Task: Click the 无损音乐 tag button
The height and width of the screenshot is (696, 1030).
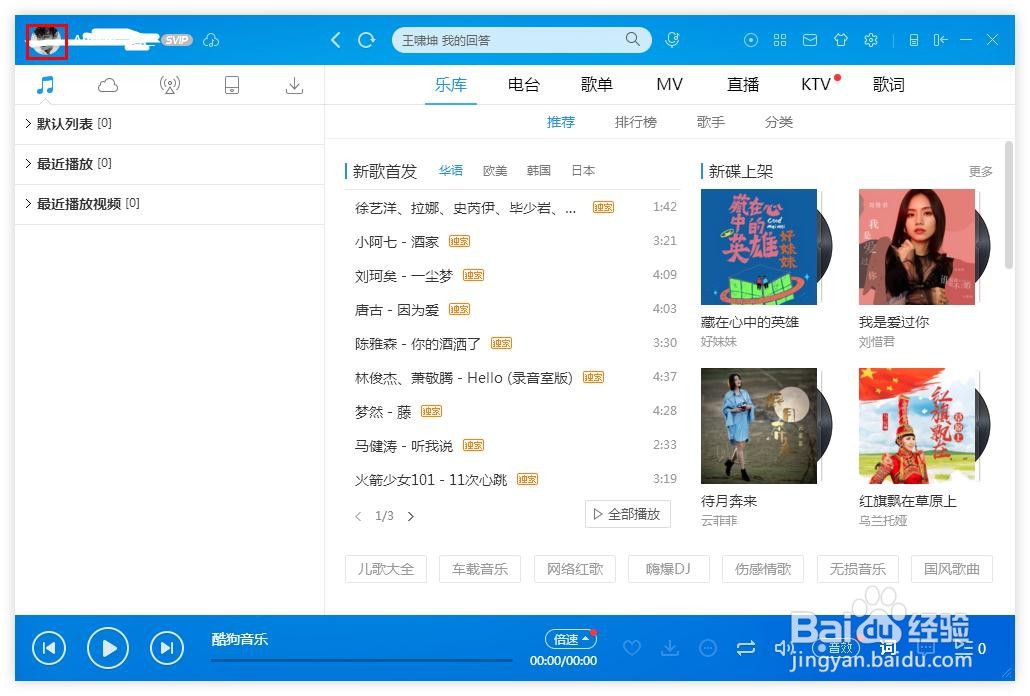Action: point(857,569)
